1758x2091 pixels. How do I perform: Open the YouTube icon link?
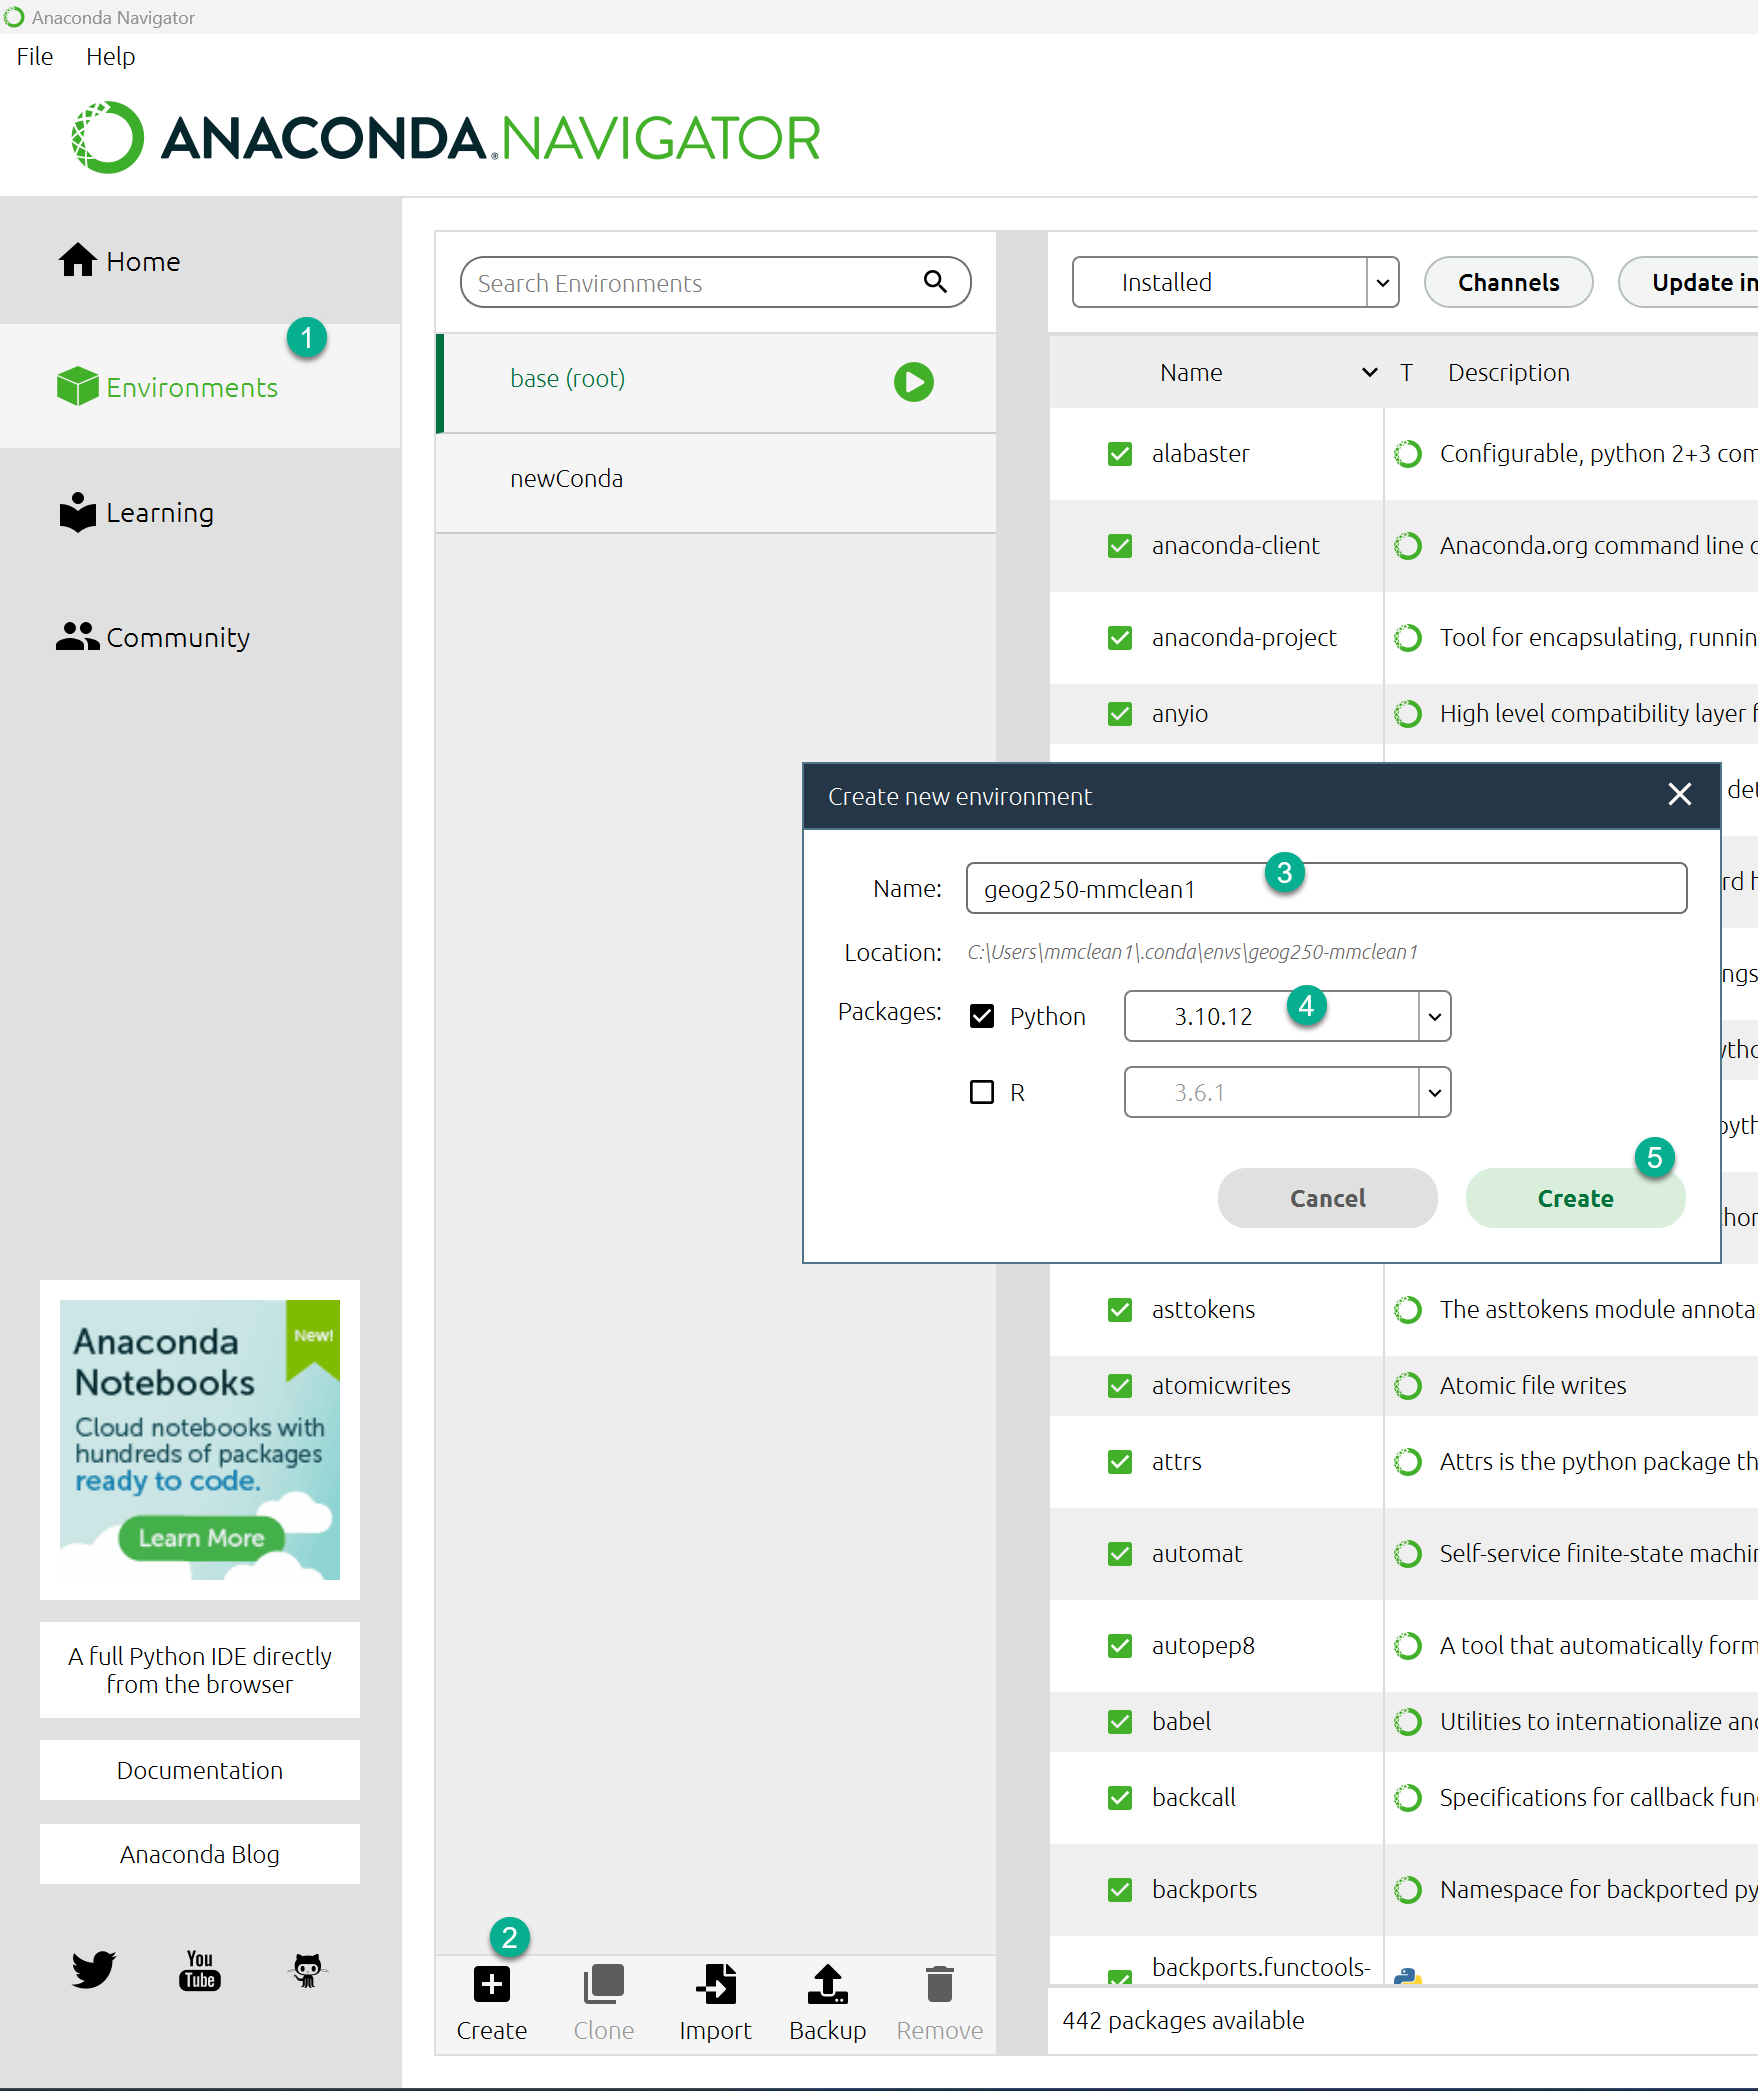tap(200, 1970)
